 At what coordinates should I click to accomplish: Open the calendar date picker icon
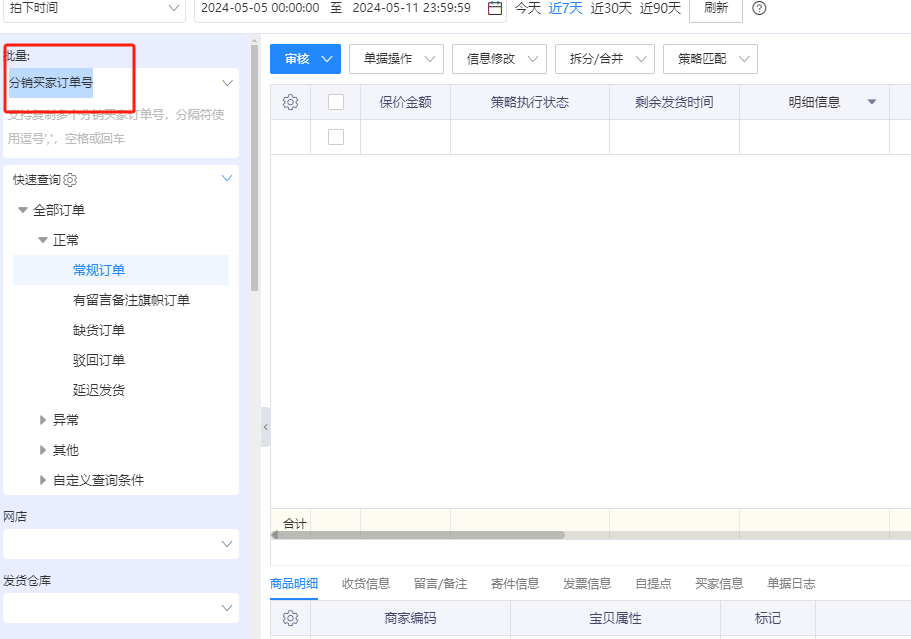[495, 8]
